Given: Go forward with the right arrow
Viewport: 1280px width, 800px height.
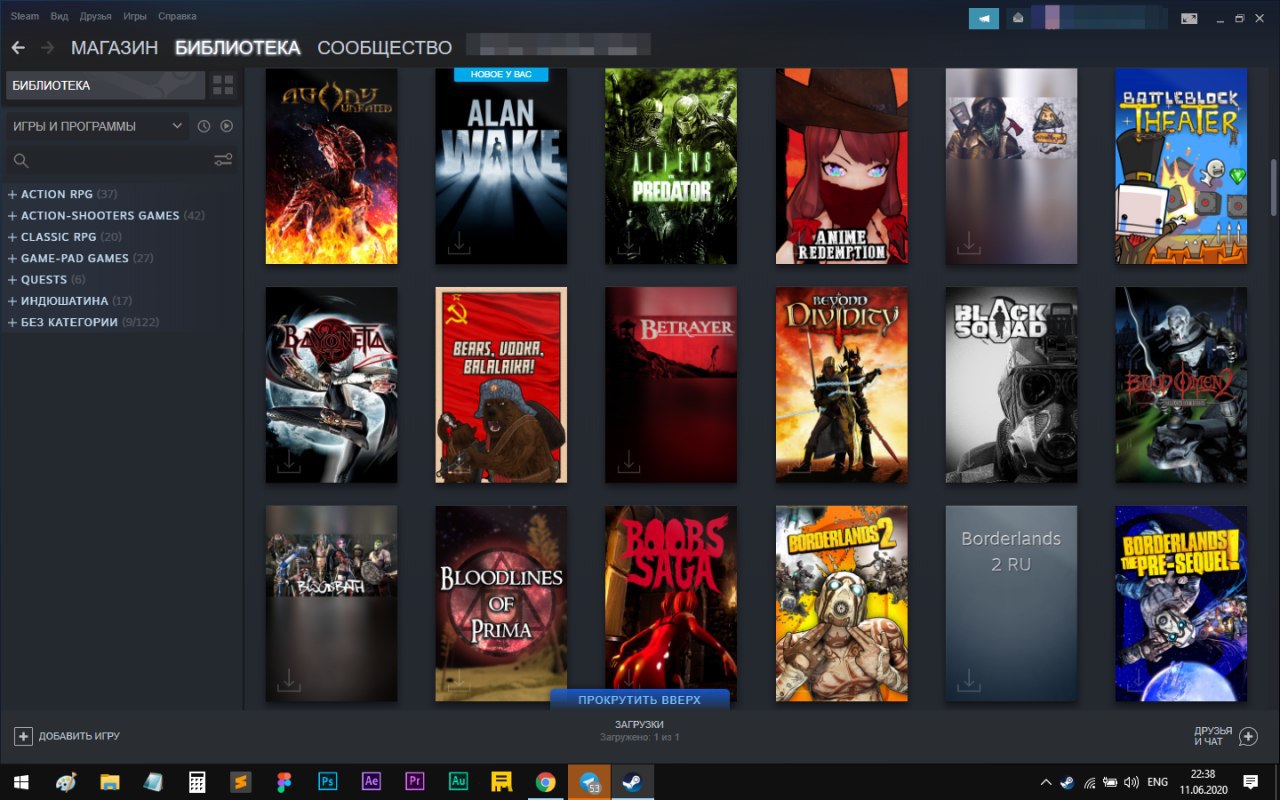Looking at the screenshot, I should (47, 47).
